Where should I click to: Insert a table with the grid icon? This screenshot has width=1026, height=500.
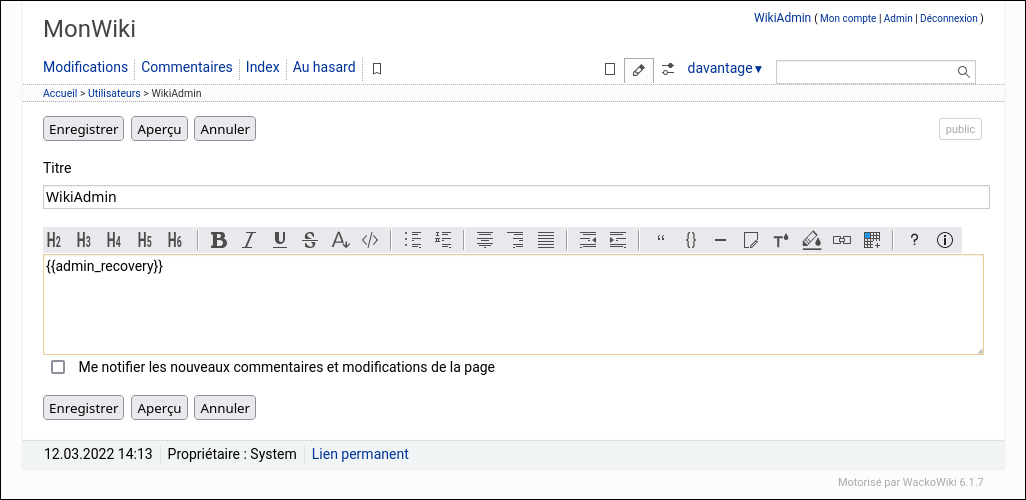872,240
